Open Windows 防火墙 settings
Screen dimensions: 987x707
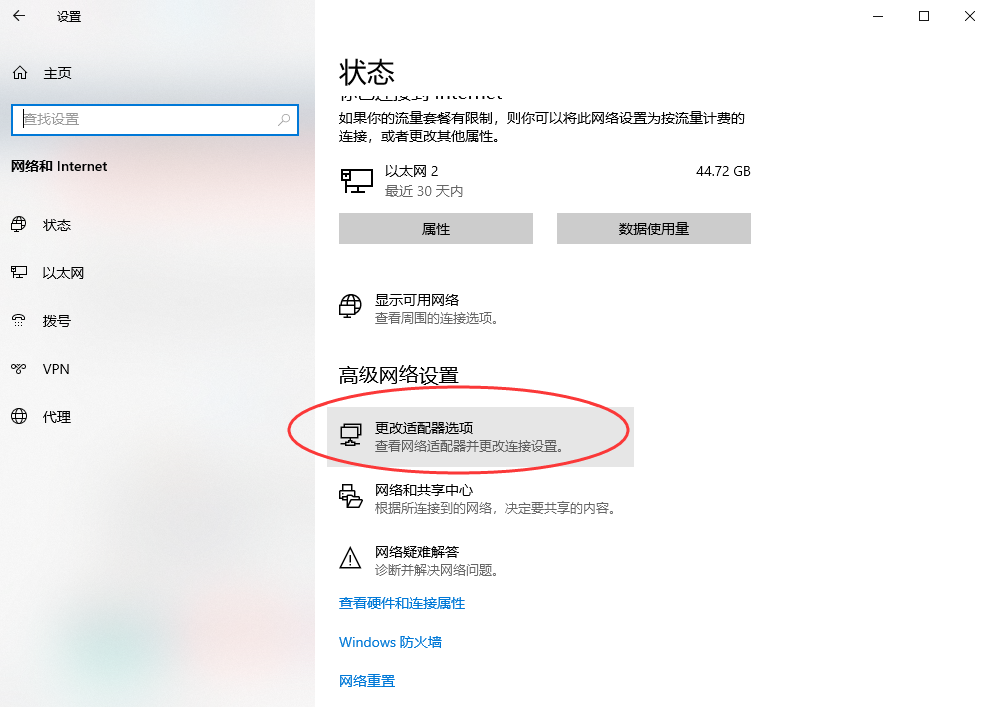pyautogui.click(x=389, y=642)
